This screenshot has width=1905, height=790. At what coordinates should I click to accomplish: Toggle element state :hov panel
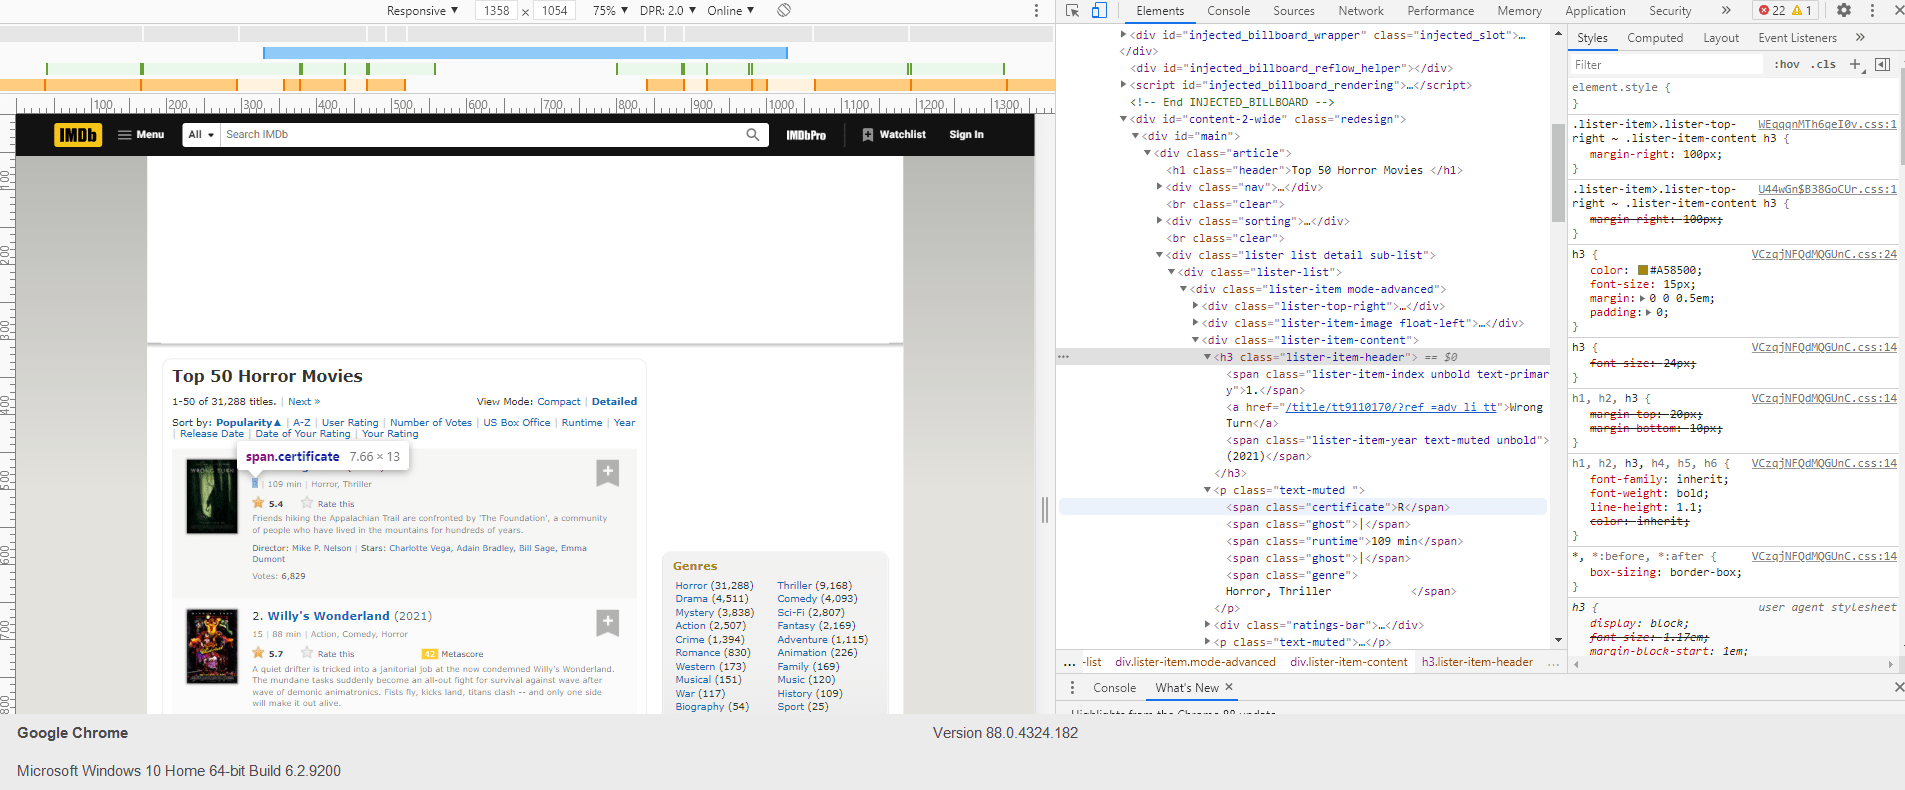[x=1787, y=65]
